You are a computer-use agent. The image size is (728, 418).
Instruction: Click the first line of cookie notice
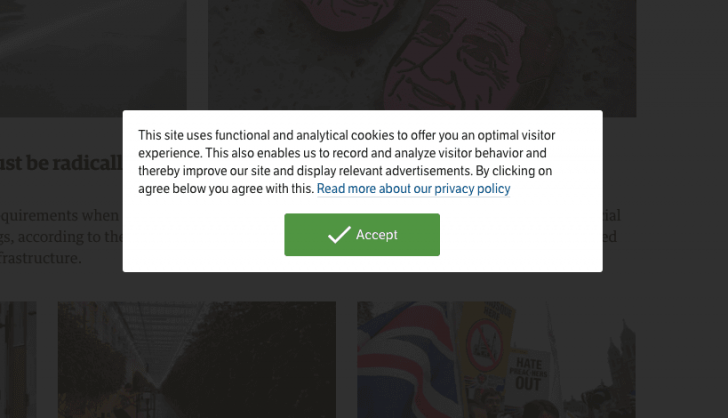(x=346, y=135)
